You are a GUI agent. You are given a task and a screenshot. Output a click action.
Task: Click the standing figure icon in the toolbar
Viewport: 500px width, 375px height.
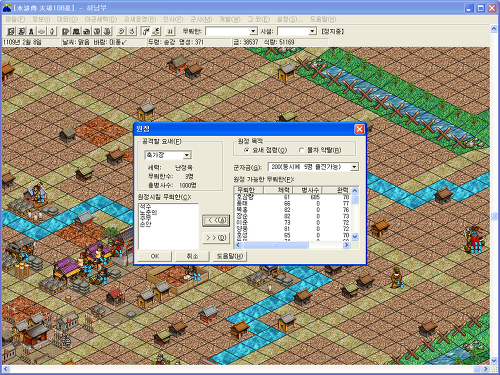point(31,31)
